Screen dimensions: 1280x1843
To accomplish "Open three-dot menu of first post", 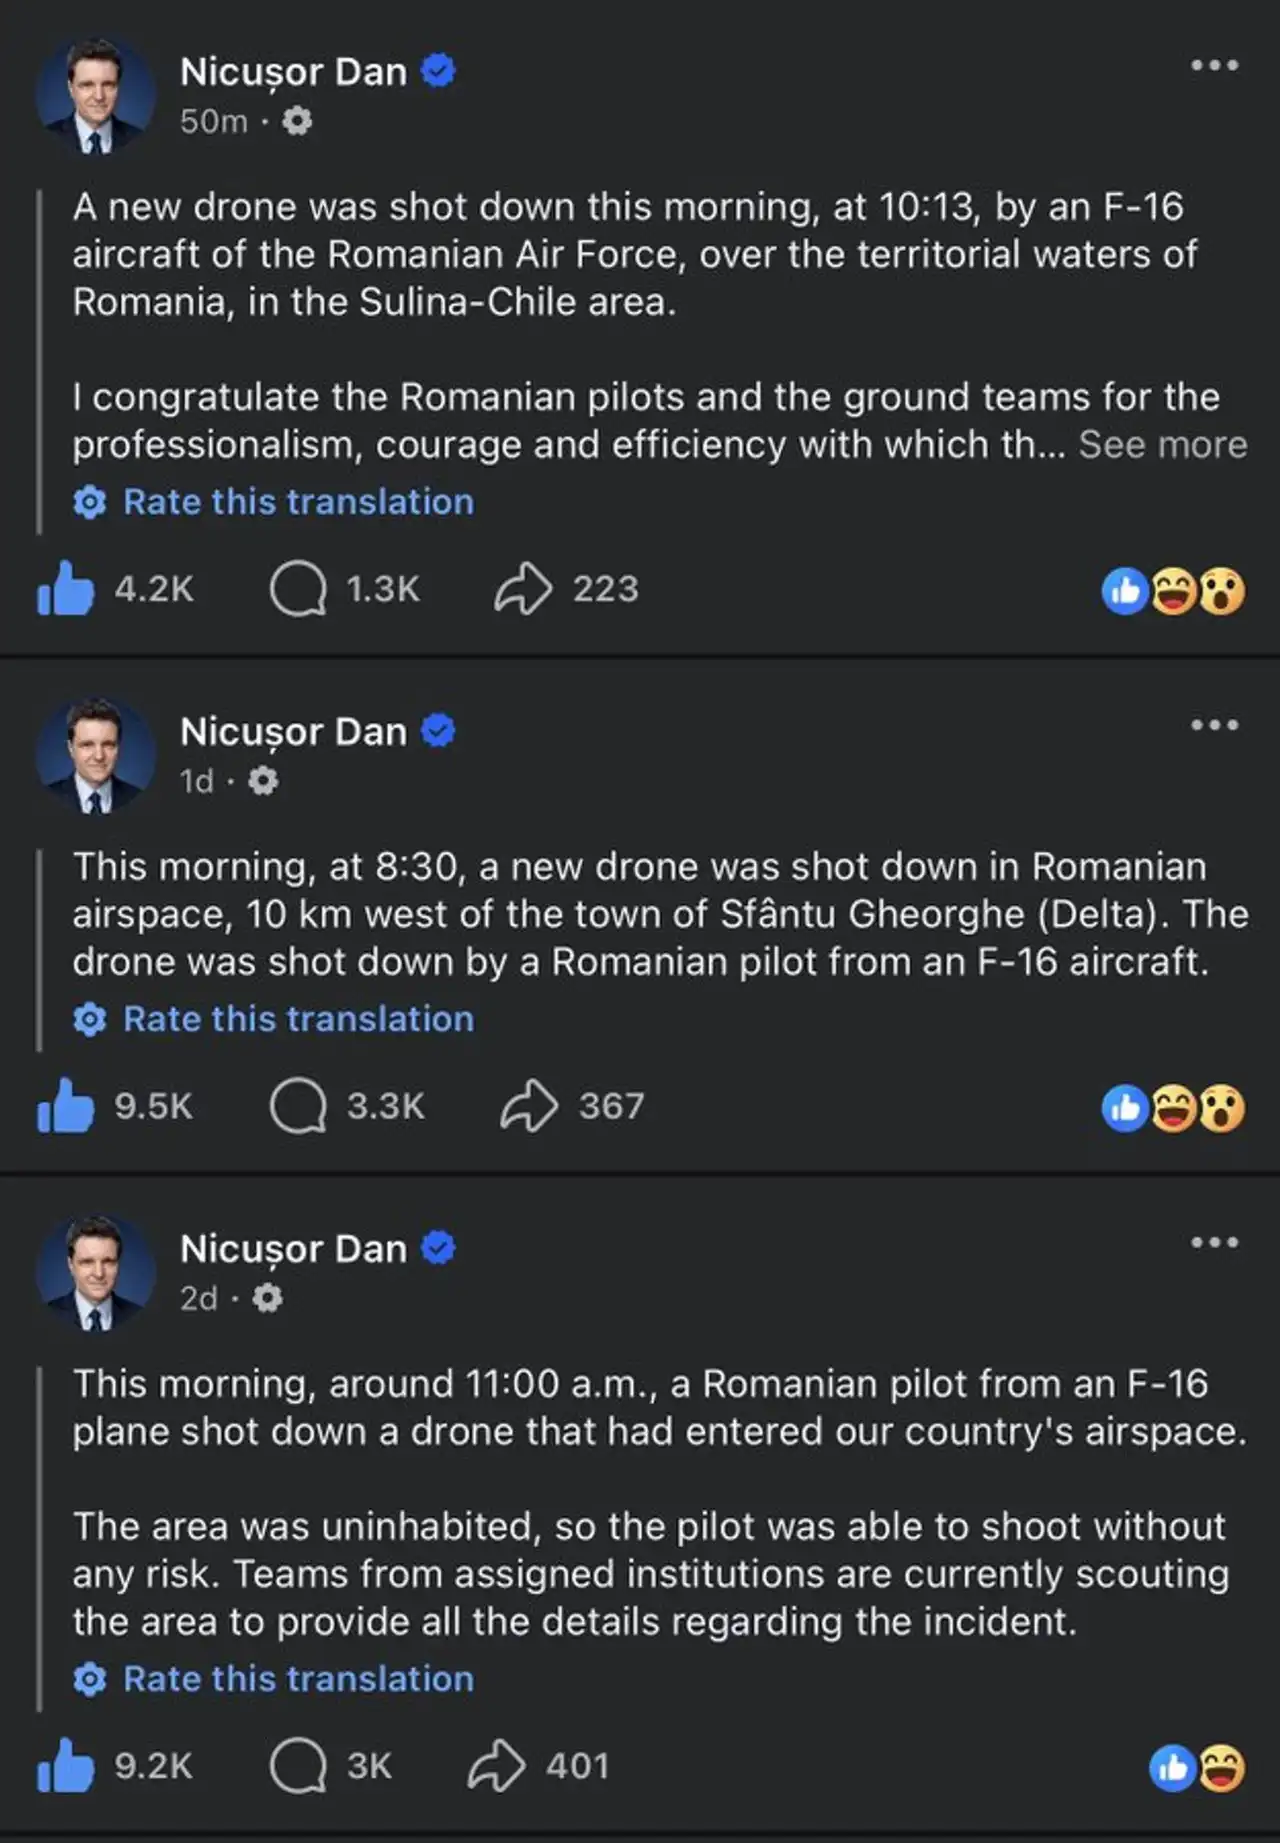I will pyautogui.click(x=1215, y=66).
